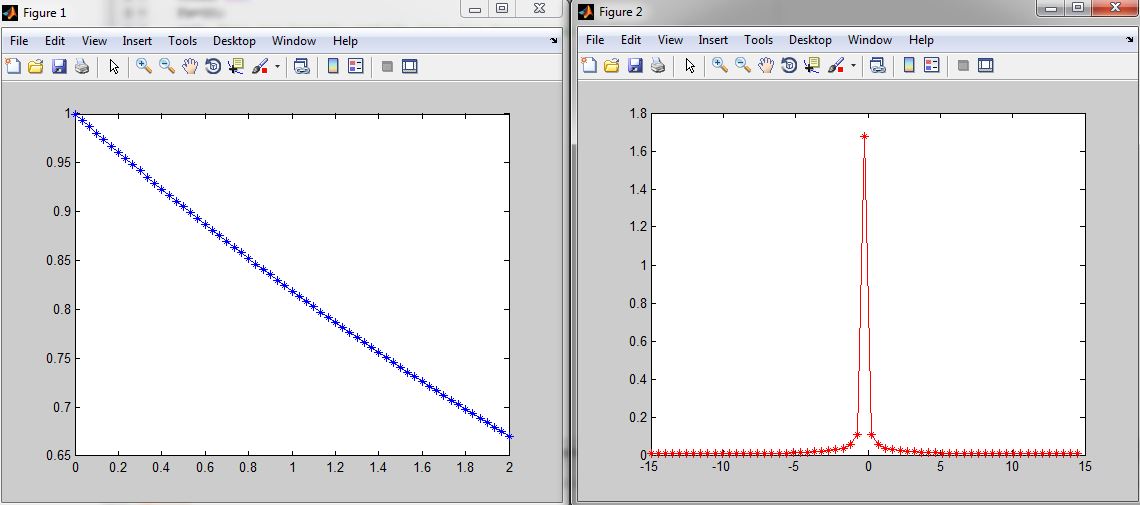This screenshot has width=1140, height=505.
Task: Open the Tools menu in Figure 1
Action: [182, 41]
